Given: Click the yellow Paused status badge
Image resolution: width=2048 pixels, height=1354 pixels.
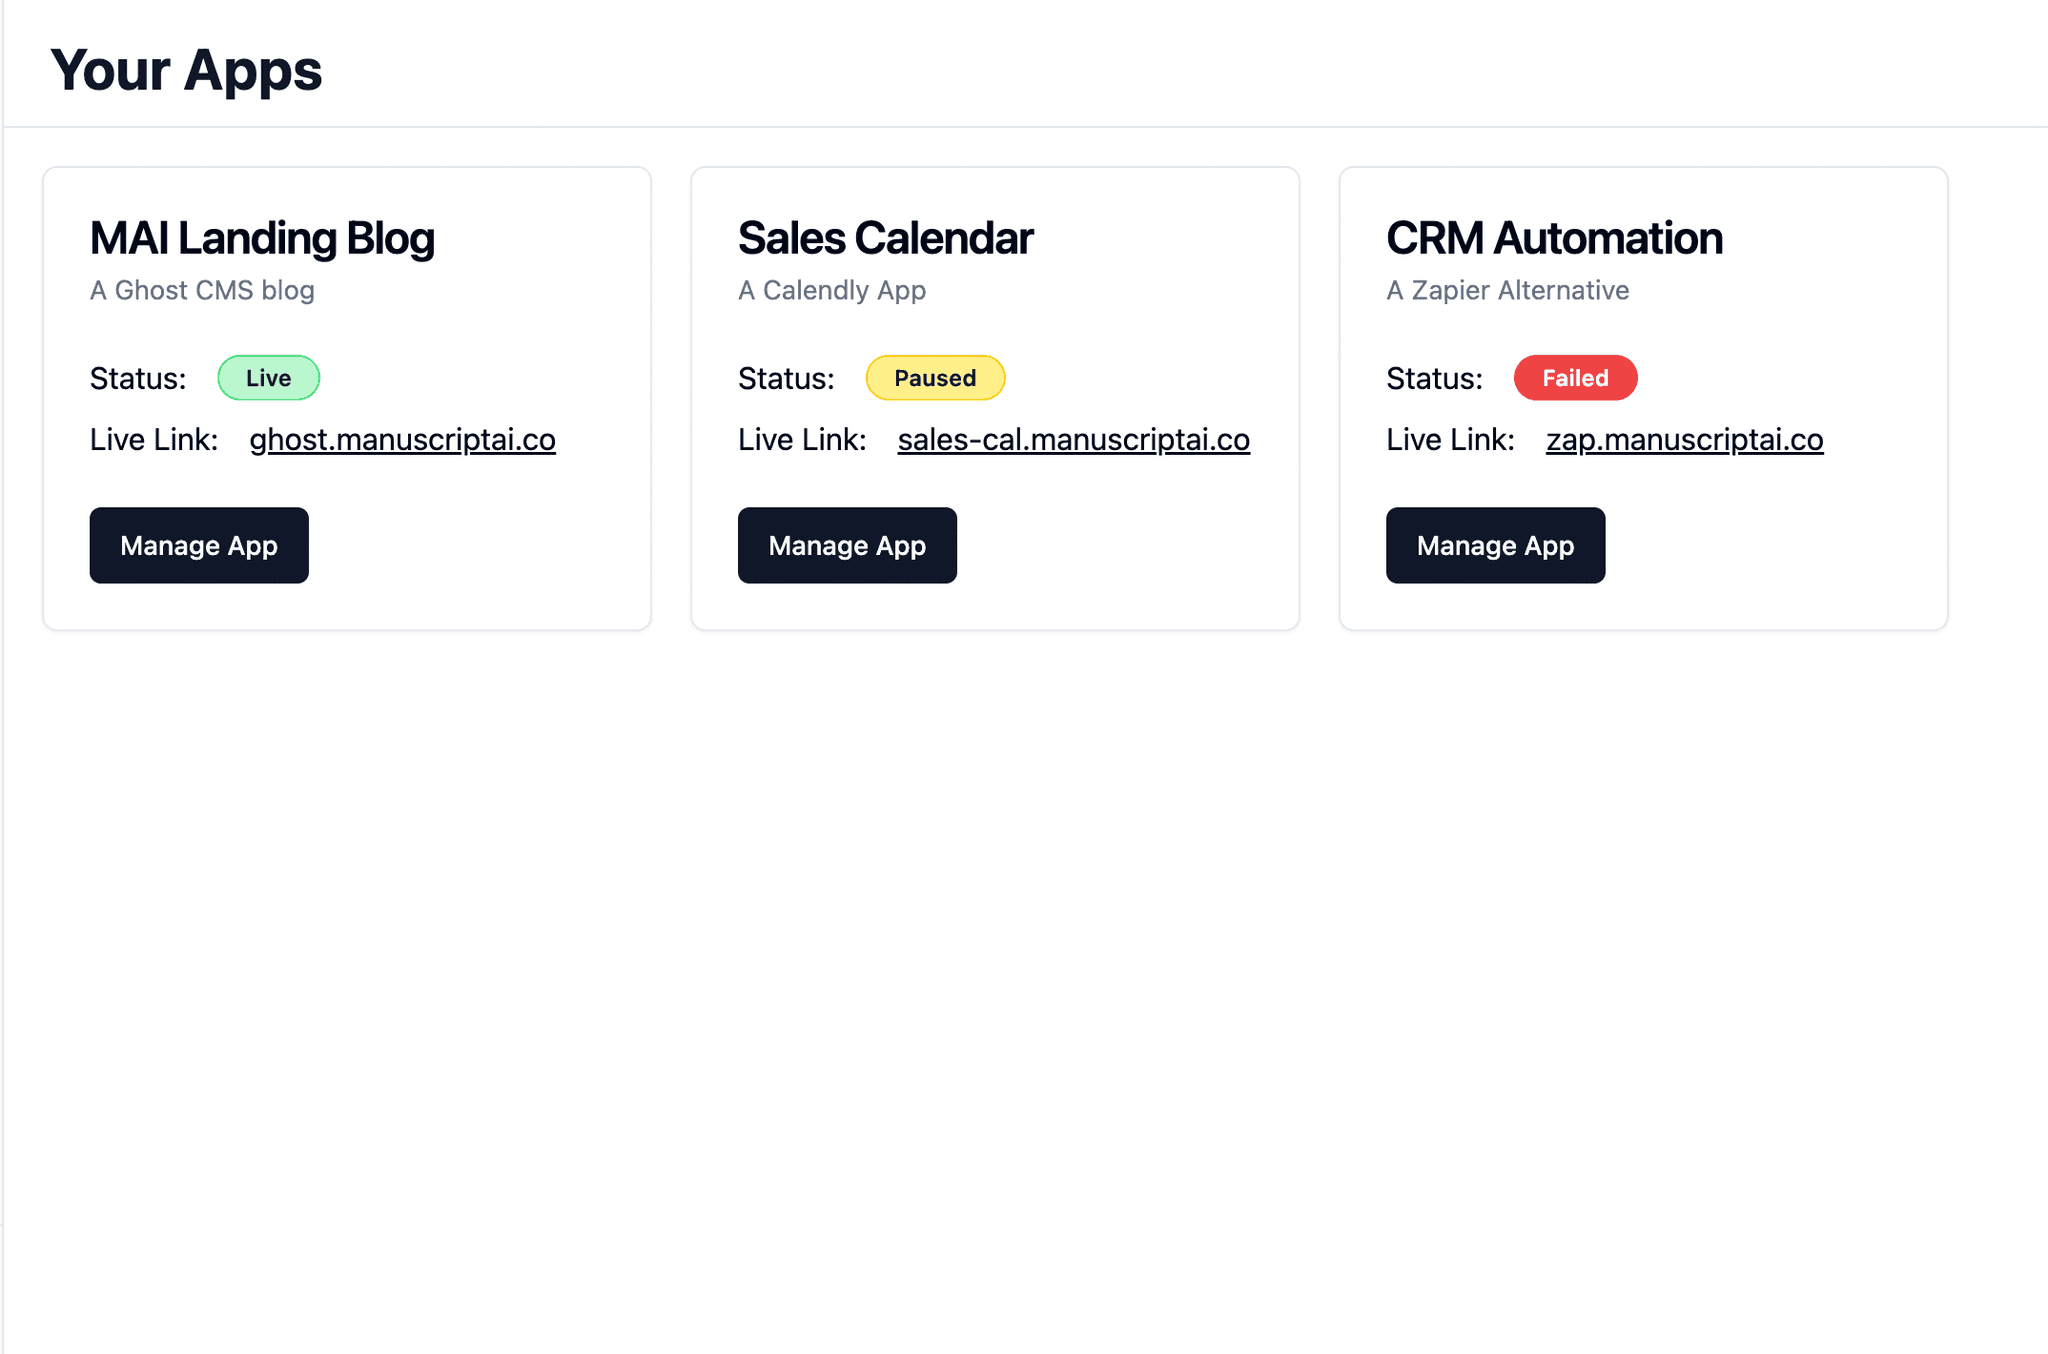Looking at the screenshot, I should (935, 378).
